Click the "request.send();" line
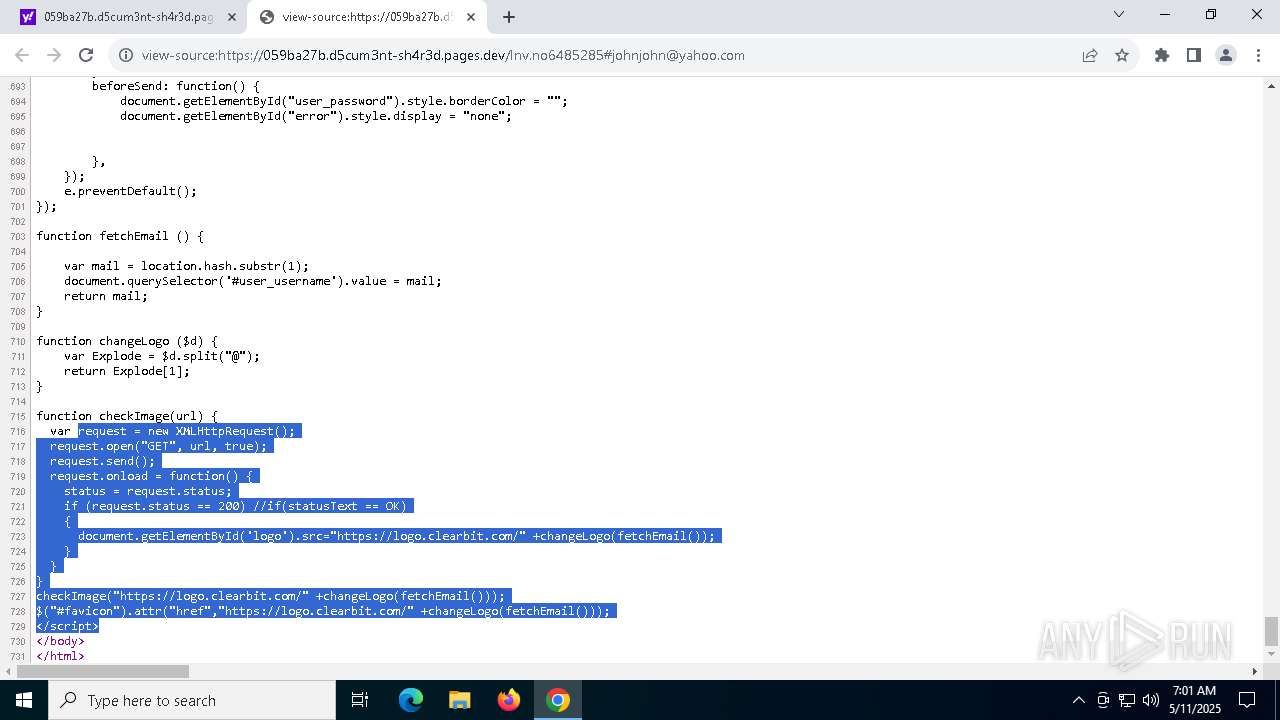Screen dimensions: 1280x720 103,461
